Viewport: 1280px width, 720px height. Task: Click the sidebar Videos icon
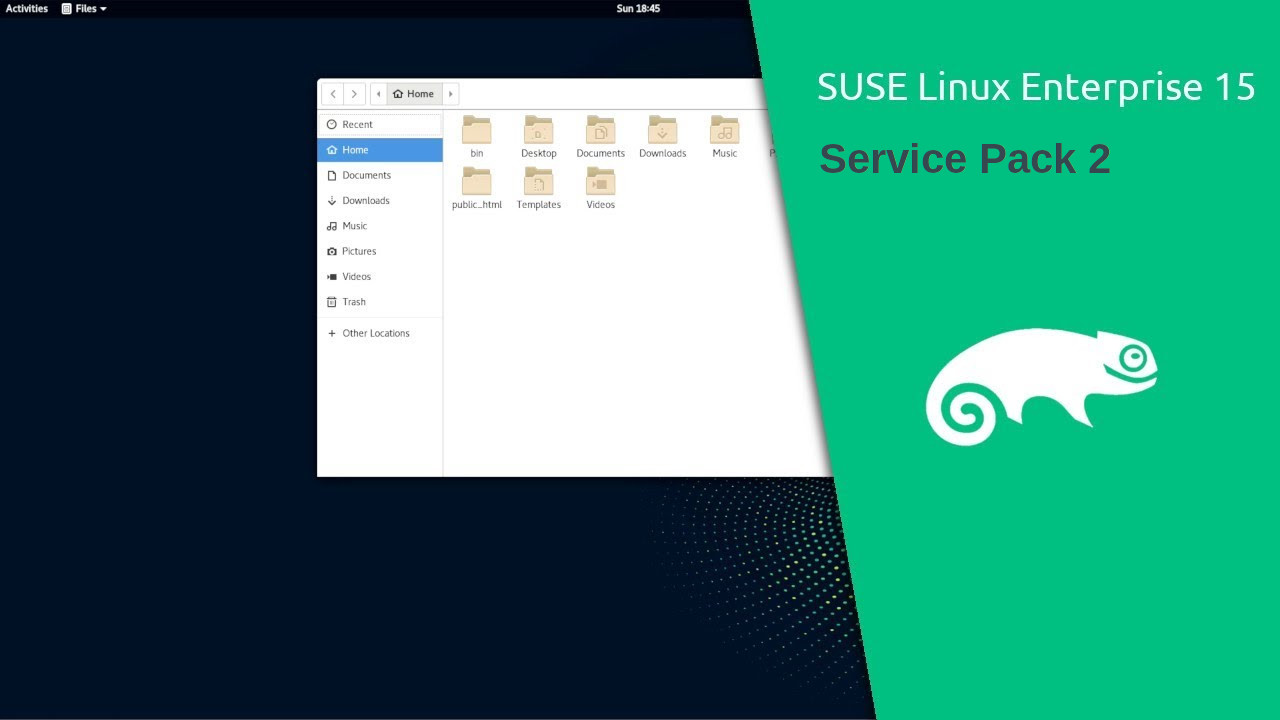tap(332, 277)
